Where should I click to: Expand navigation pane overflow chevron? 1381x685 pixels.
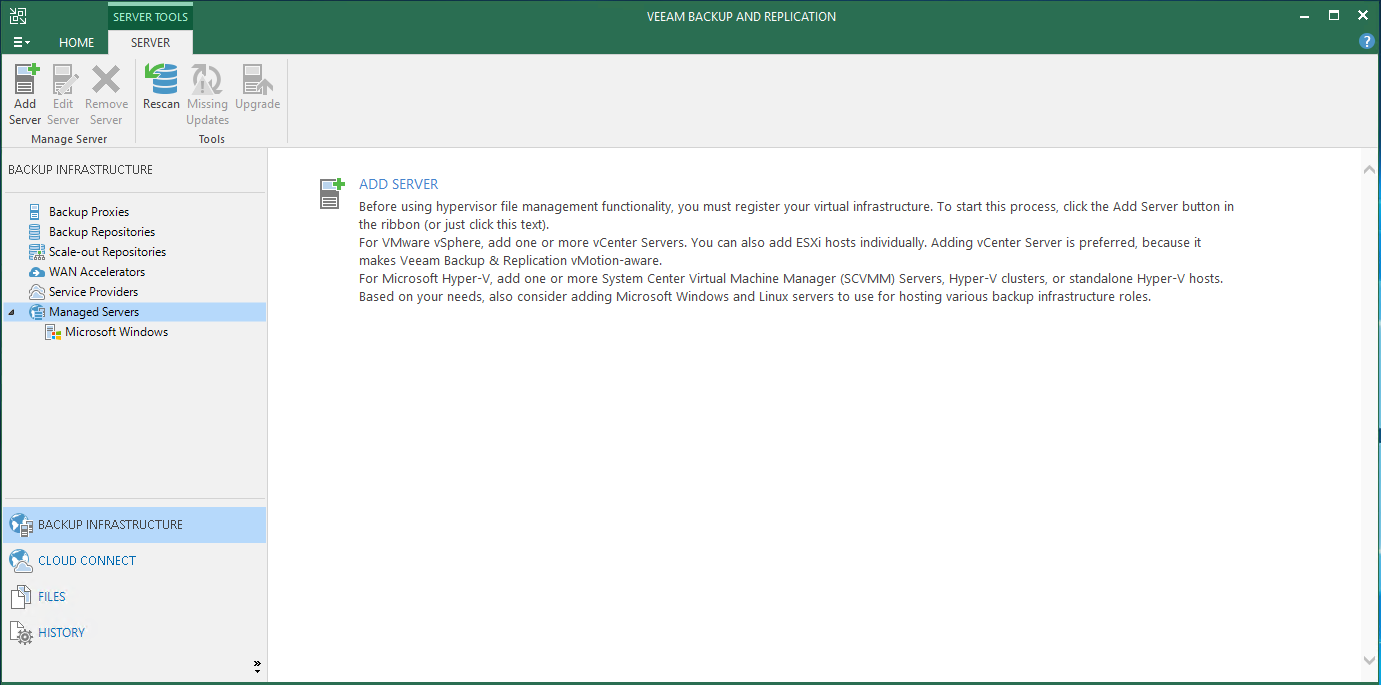pos(257,666)
